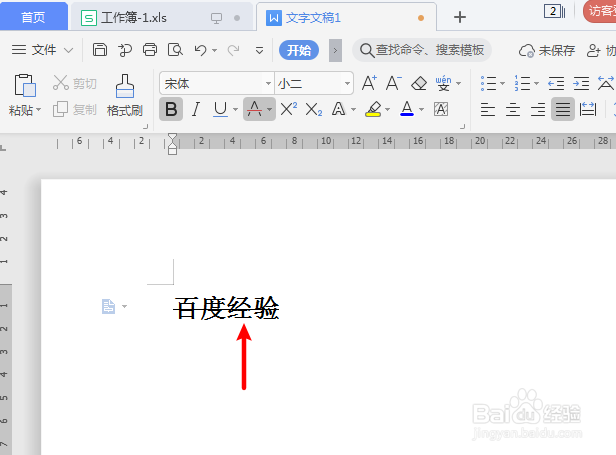The height and width of the screenshot is (455, 616).
Task: Toggle Italic formatting button
Action: (x=196, y=109)
